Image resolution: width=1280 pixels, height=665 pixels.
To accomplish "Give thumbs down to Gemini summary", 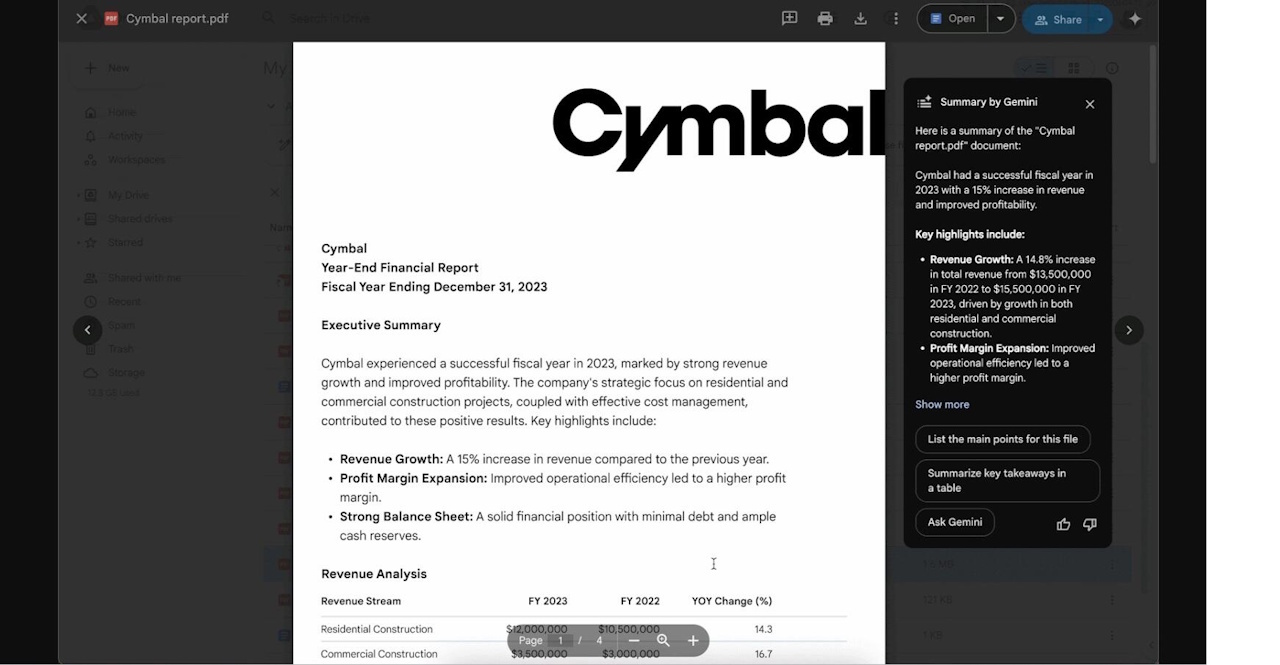I will [x=1090, y=524].
